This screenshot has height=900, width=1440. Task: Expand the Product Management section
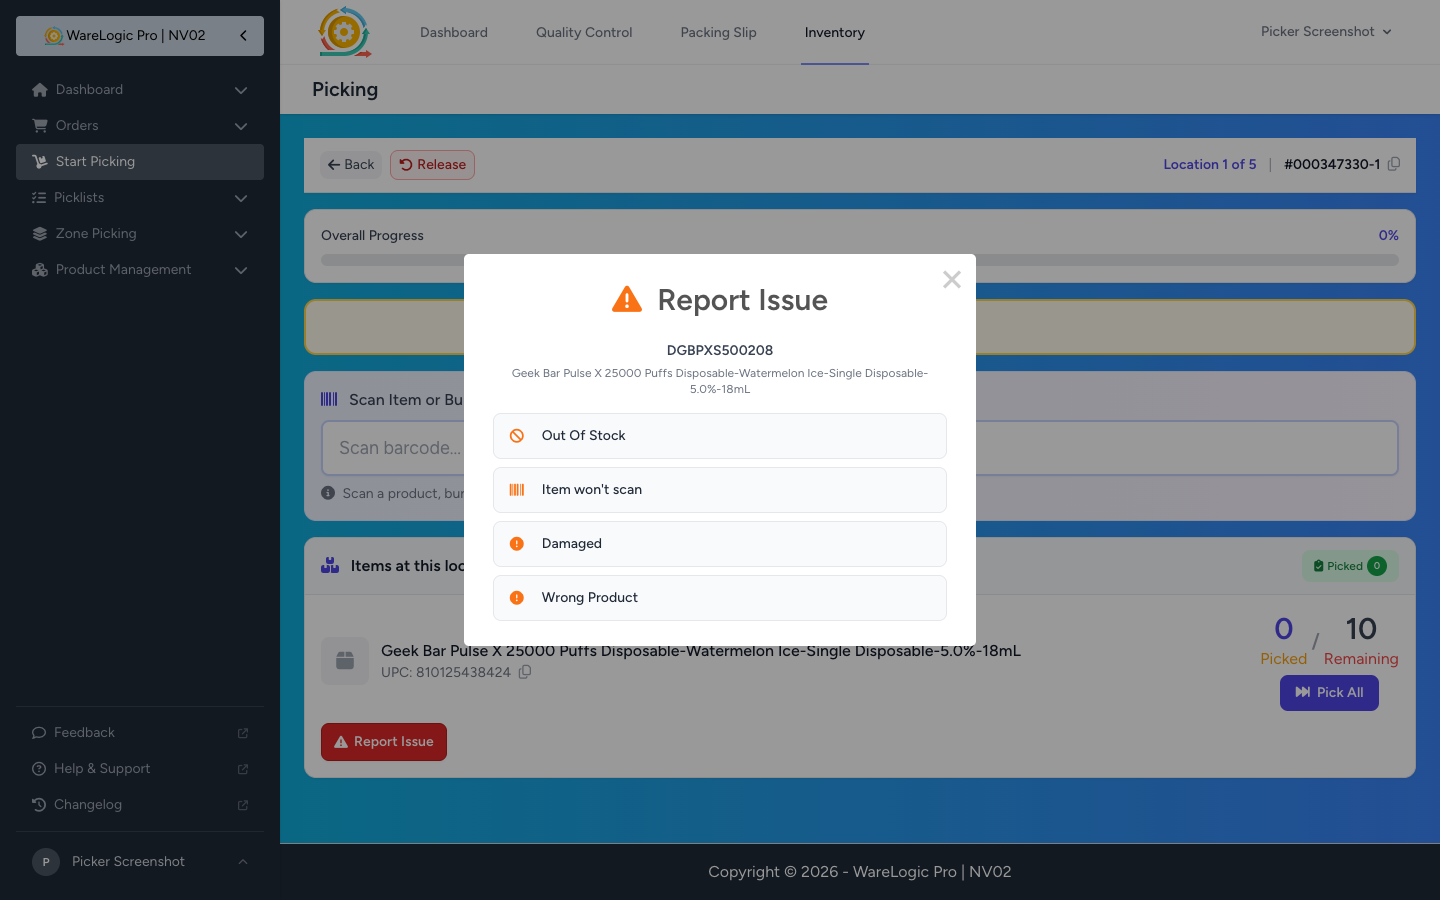point(240,270)
